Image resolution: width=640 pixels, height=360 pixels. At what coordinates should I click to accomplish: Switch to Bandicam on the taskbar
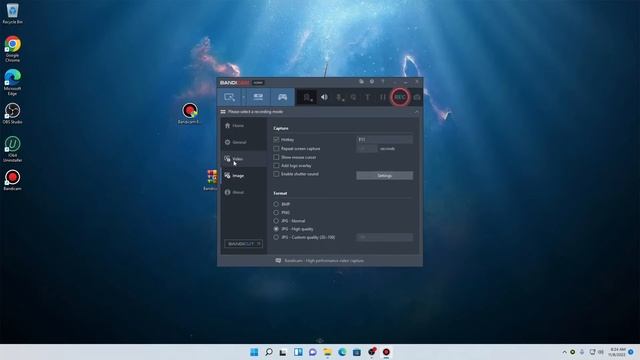386,352
